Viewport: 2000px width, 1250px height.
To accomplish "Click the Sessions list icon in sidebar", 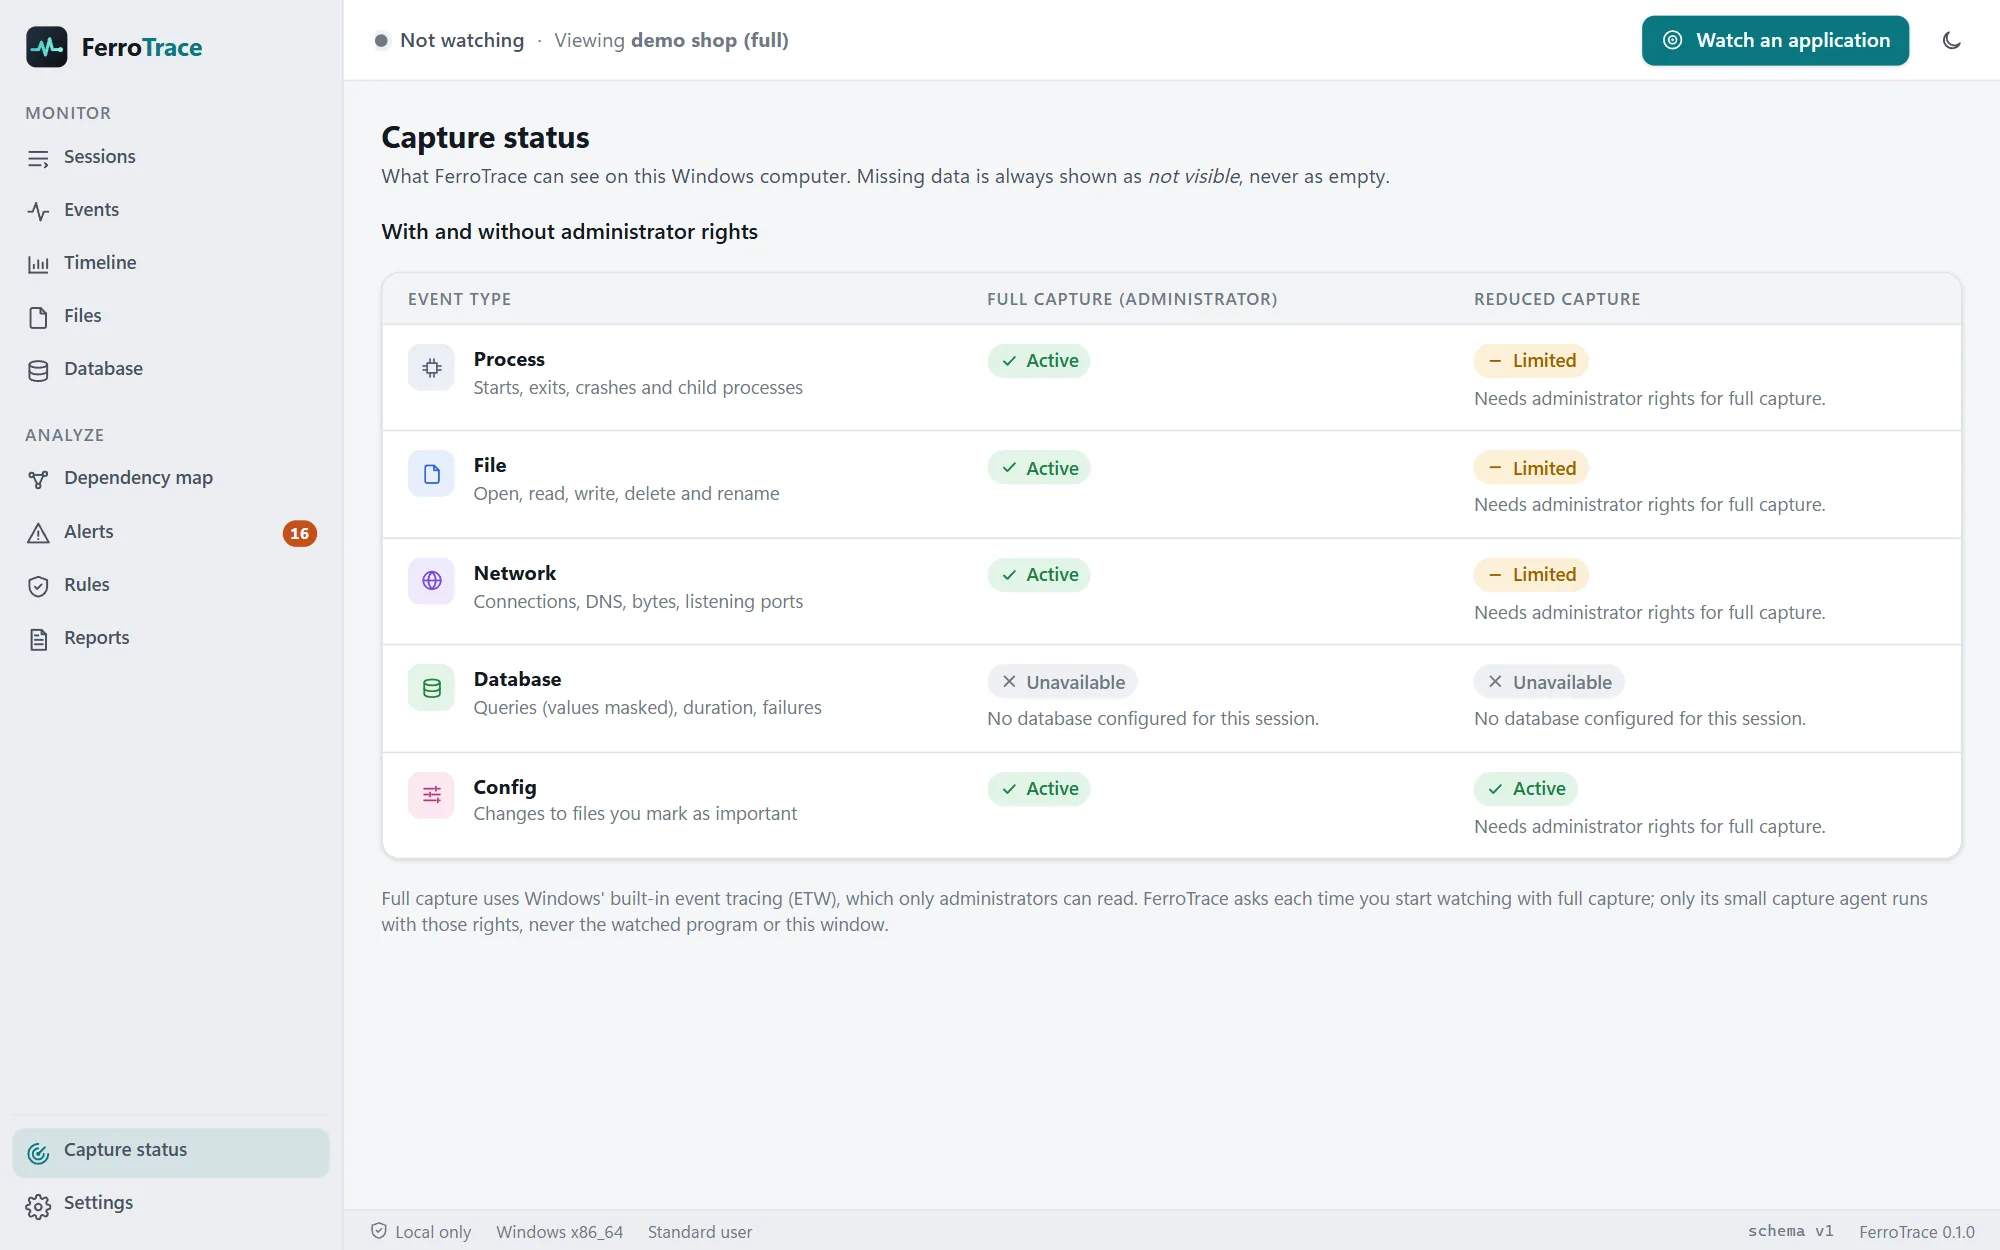I will pos(38,158).
